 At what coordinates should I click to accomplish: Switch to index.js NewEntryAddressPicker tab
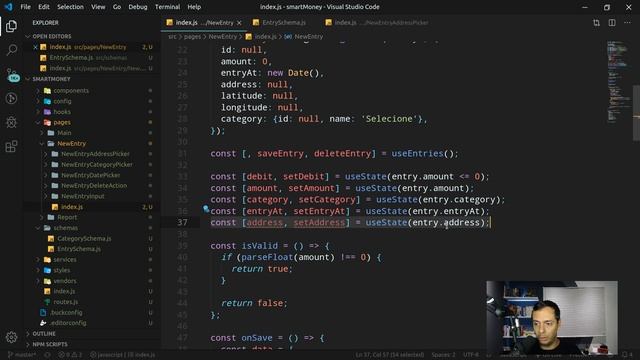[382, 23]
